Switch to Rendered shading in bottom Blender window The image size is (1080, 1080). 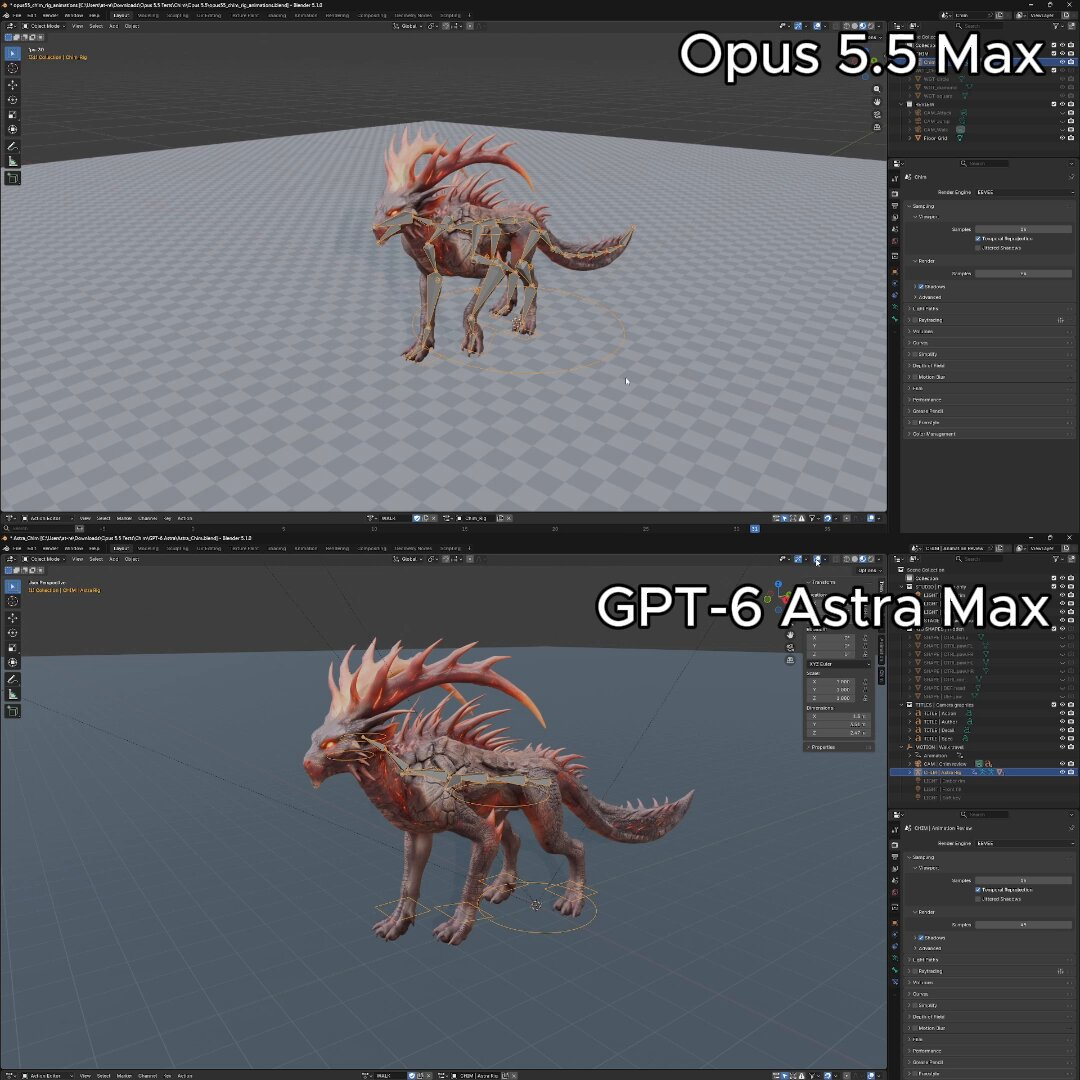point(871,559)
